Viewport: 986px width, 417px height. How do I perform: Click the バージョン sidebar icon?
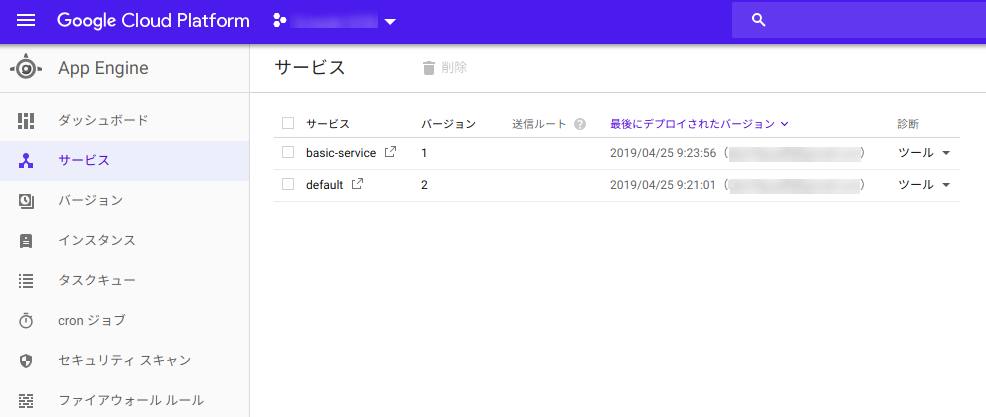coord(26,201)
